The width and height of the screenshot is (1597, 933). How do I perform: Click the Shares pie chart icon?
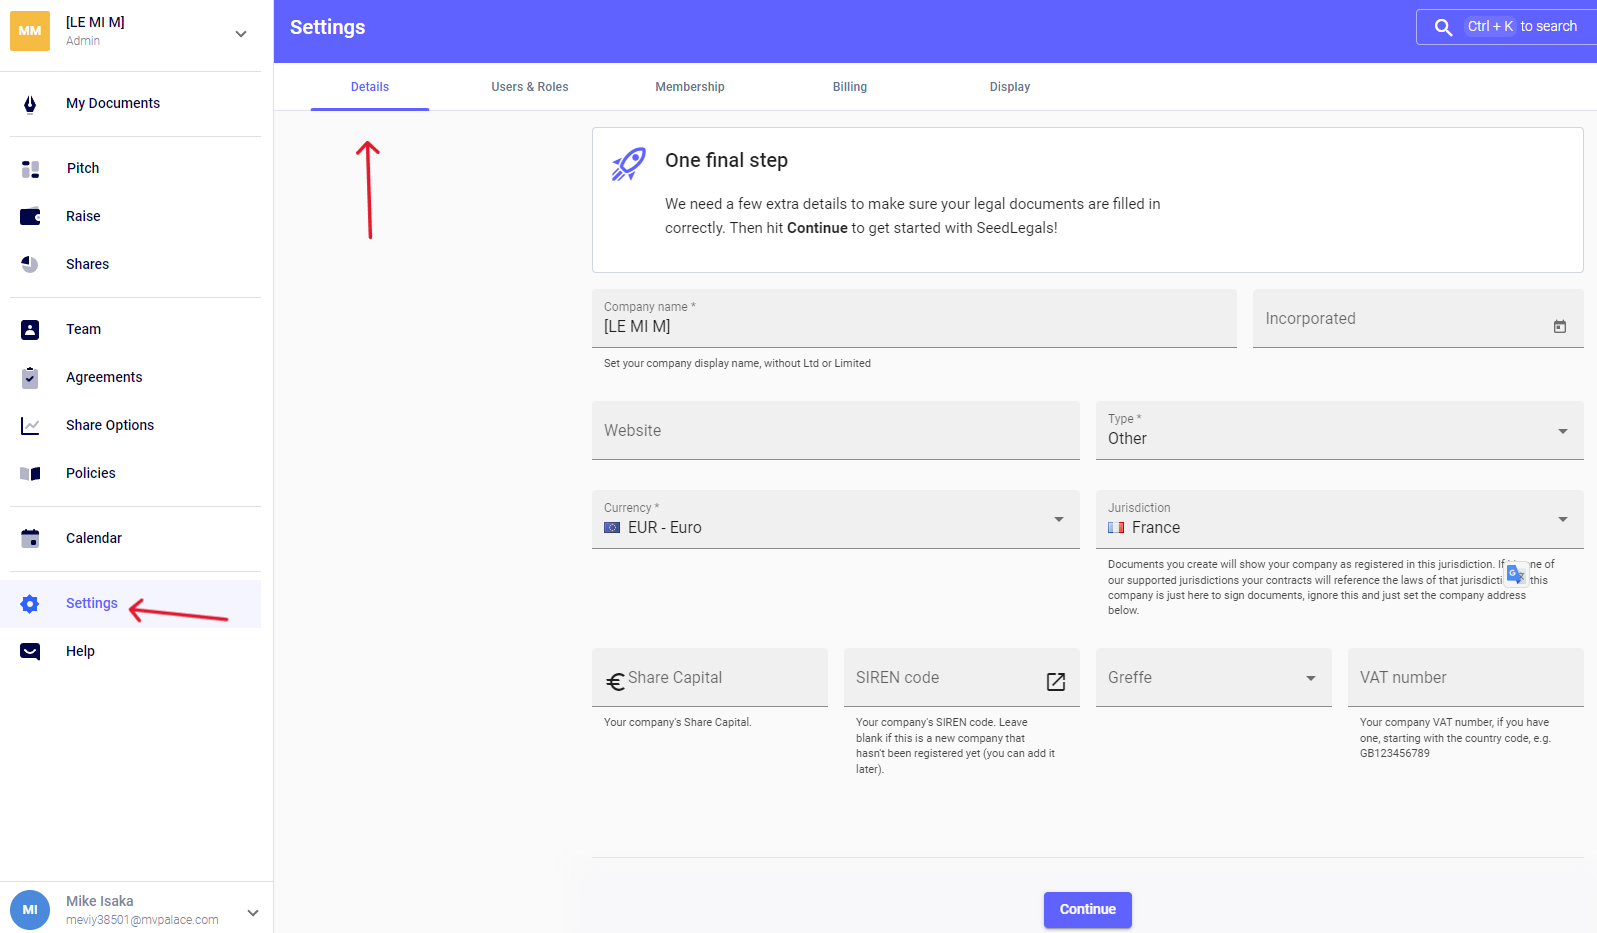click(x=30, y=265)
